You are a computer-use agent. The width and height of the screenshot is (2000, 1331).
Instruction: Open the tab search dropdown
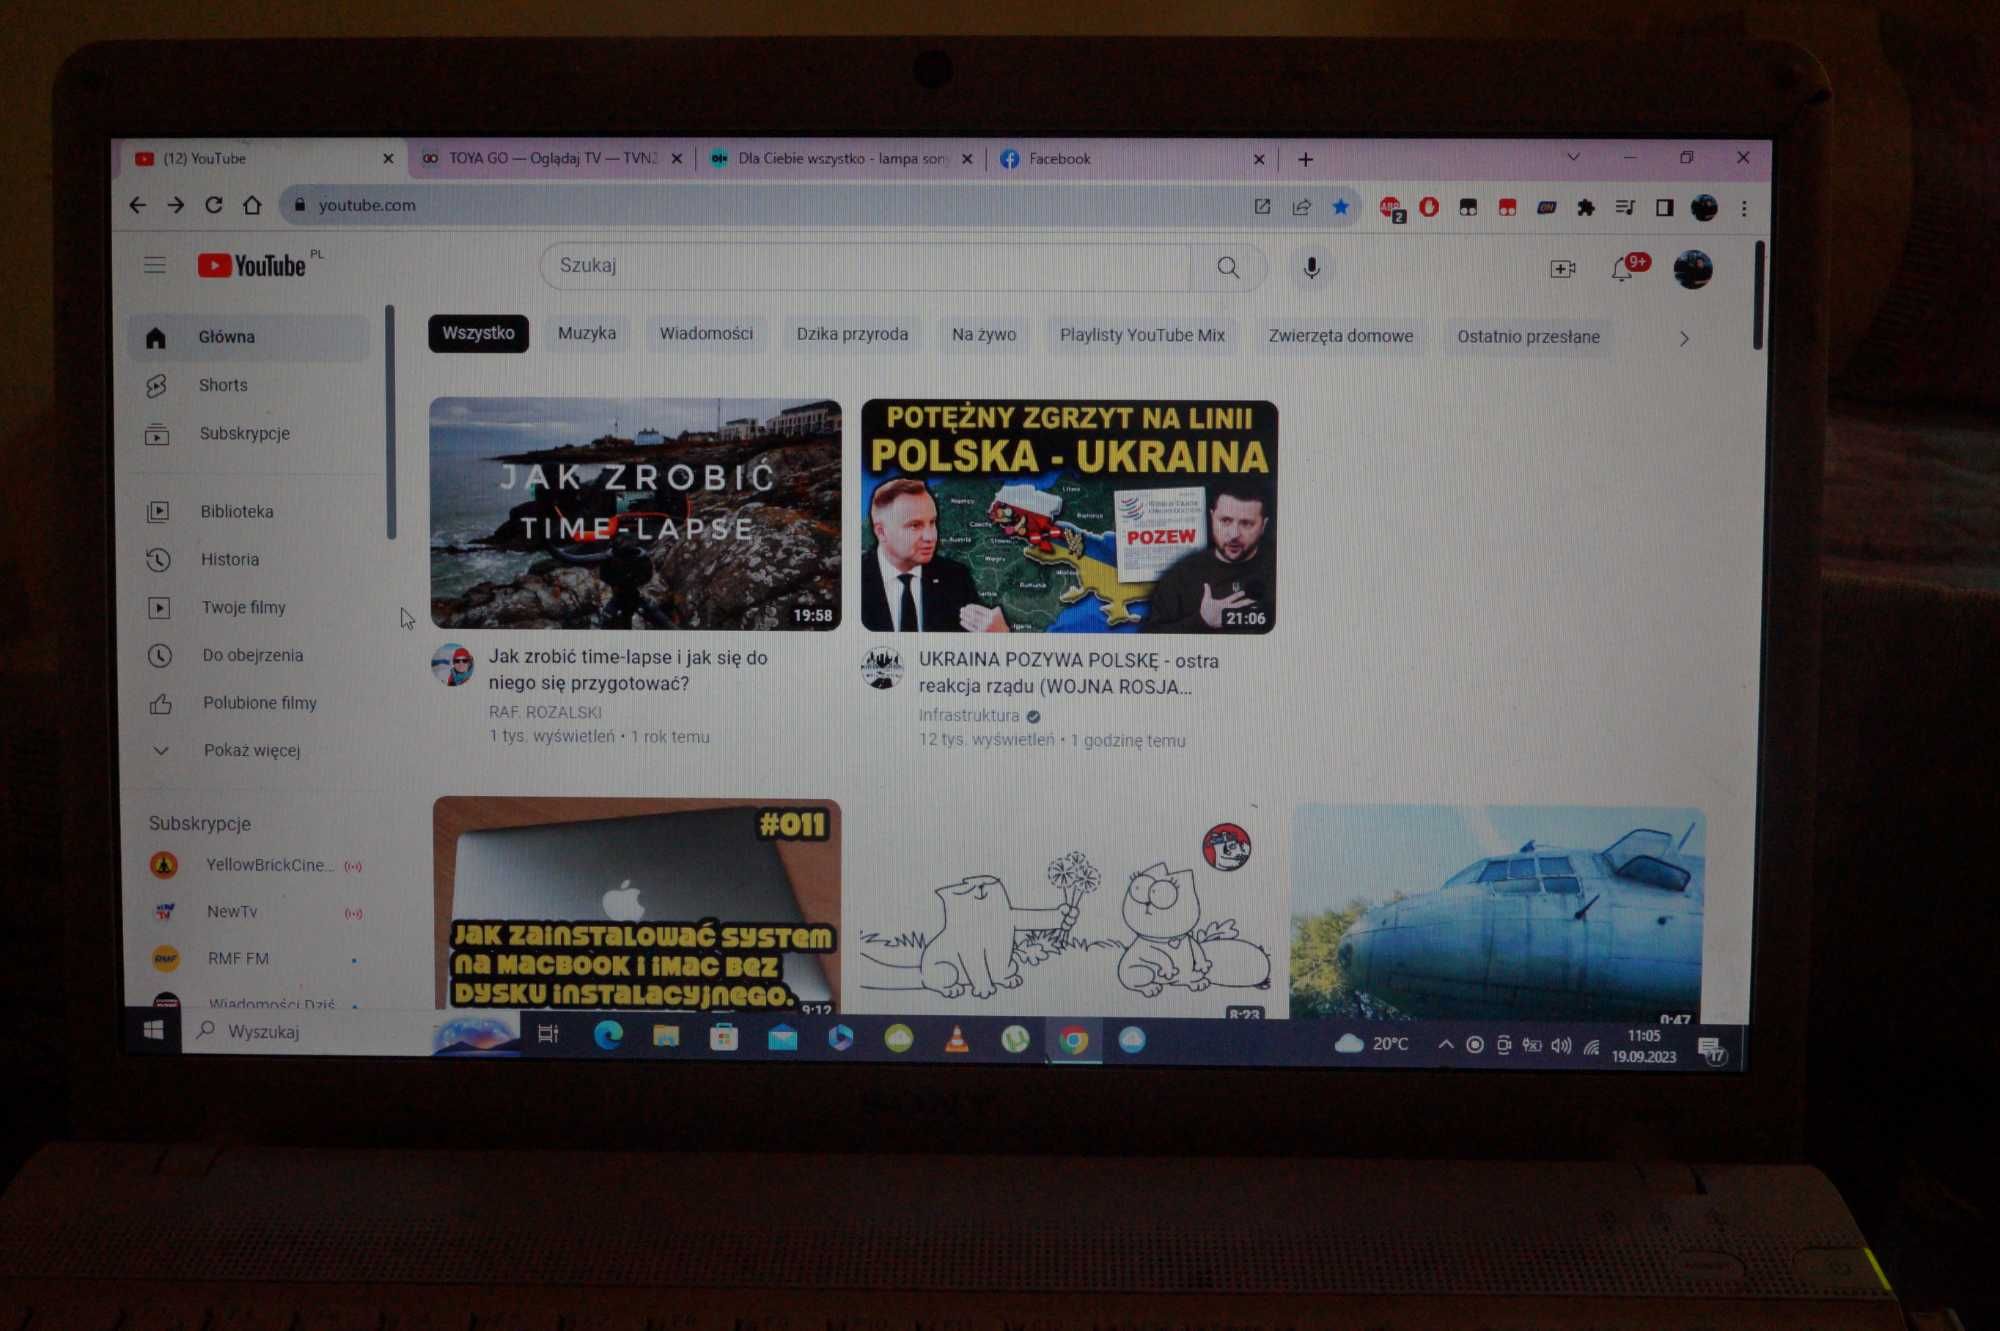[x=1573, y=157]
